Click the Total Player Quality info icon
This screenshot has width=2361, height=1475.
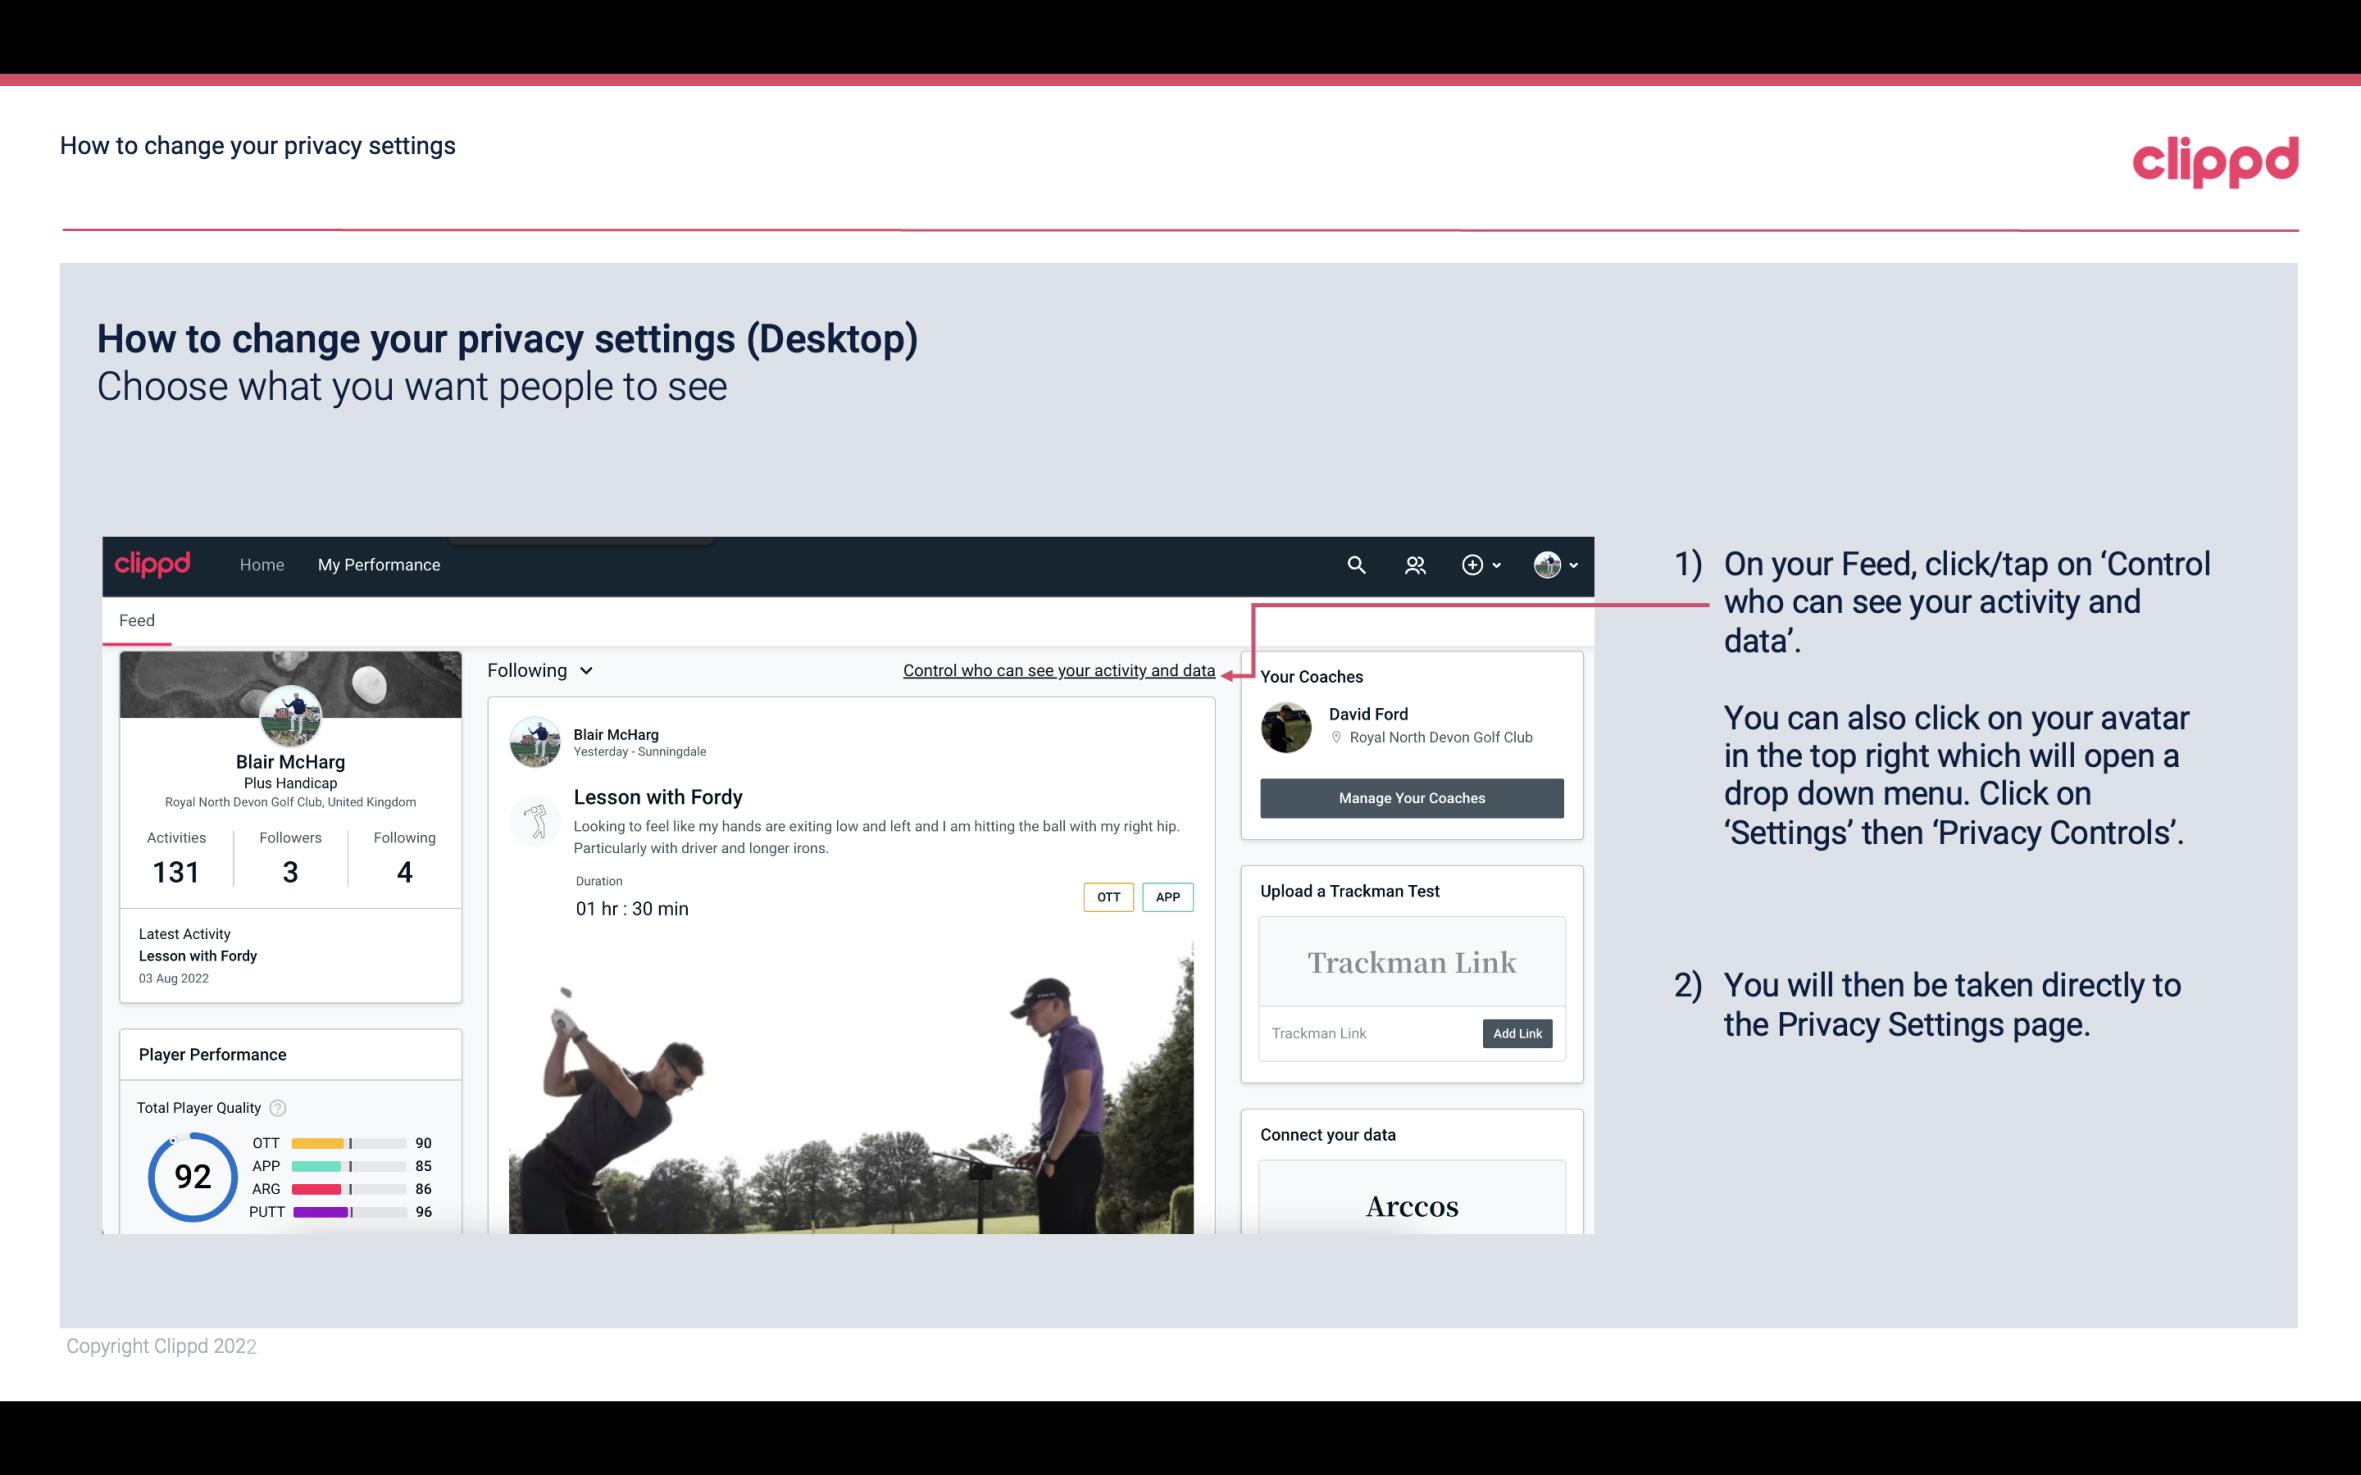pos(277,1108)
